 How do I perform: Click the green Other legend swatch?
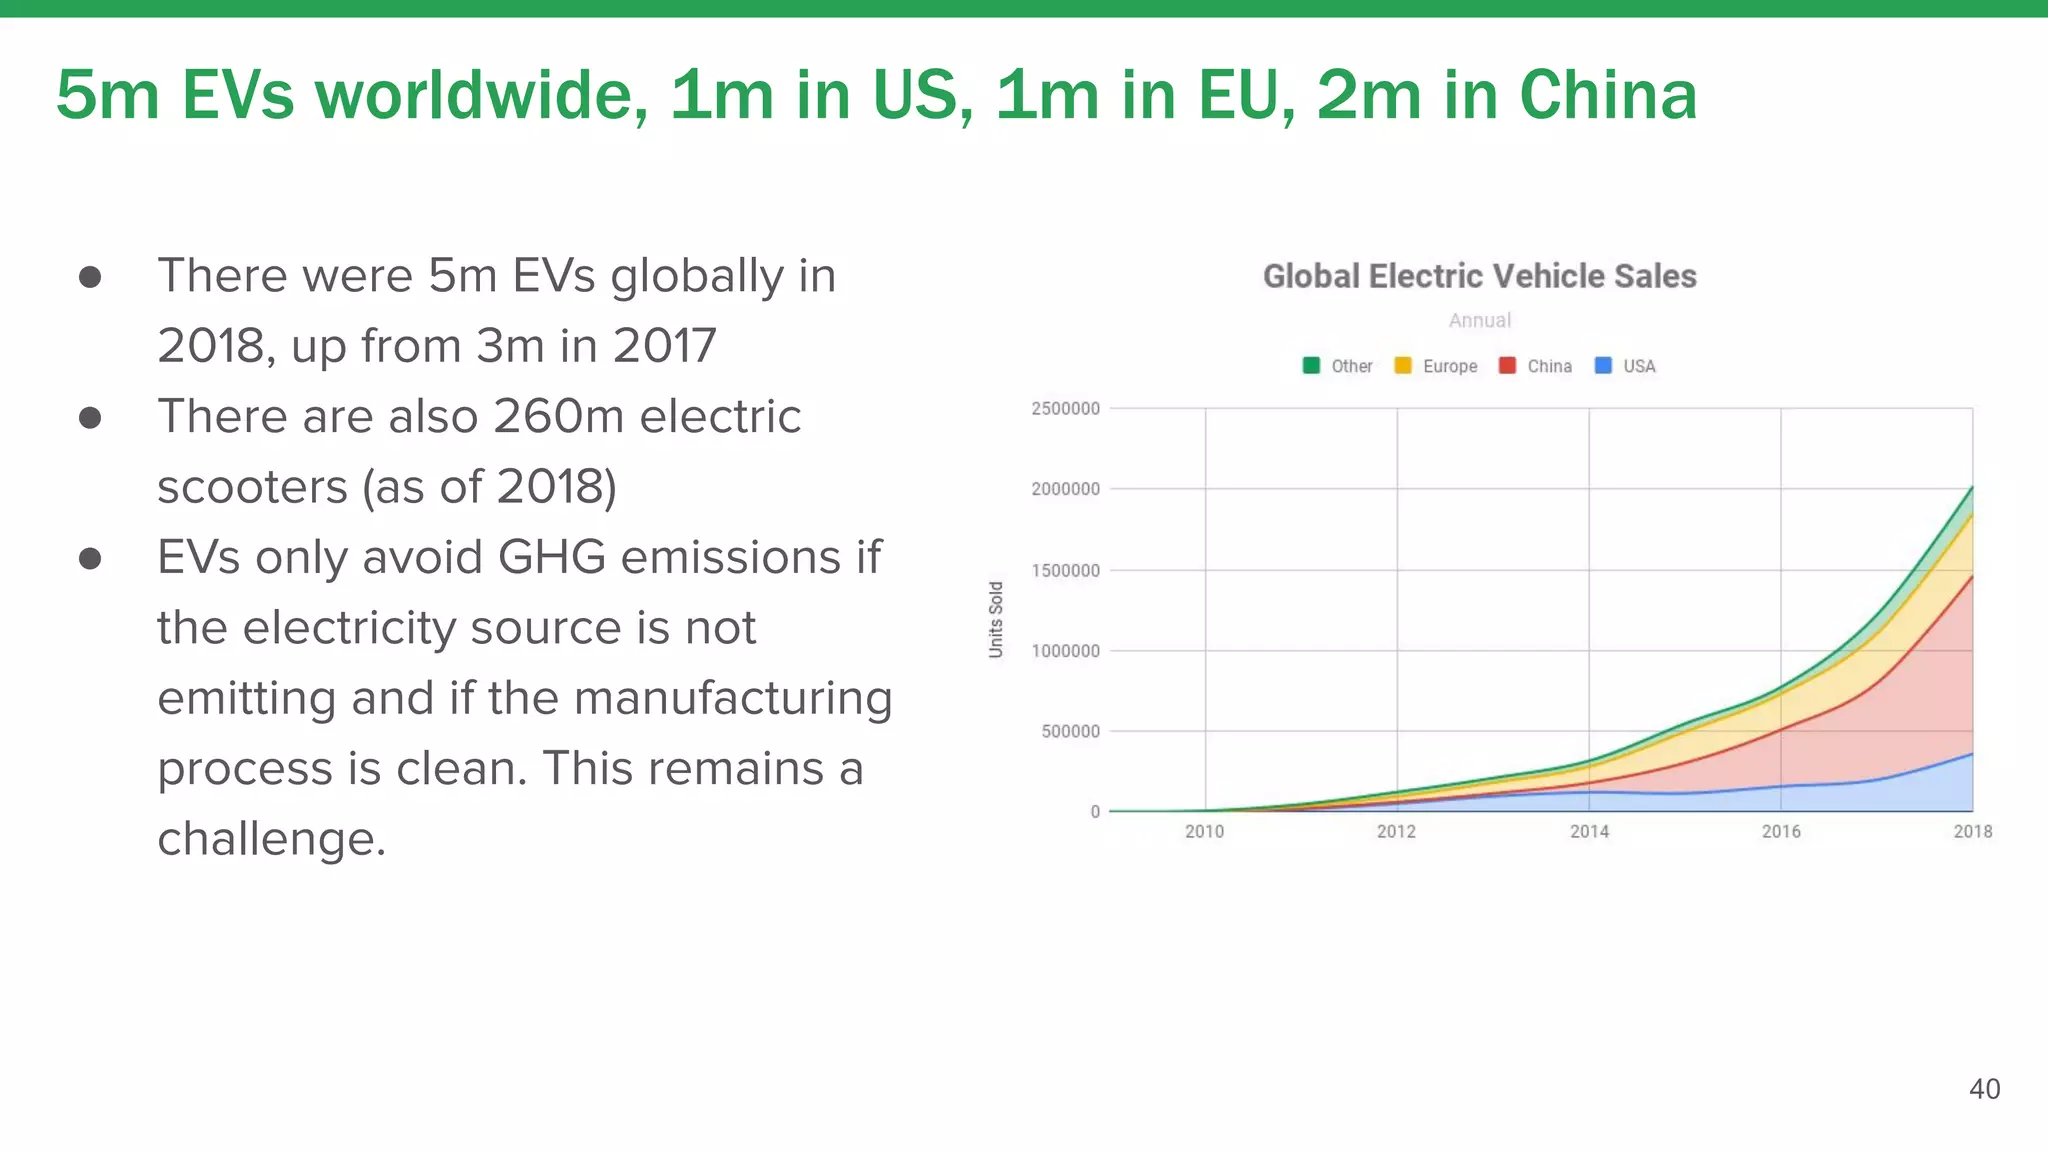[1311, 365]
